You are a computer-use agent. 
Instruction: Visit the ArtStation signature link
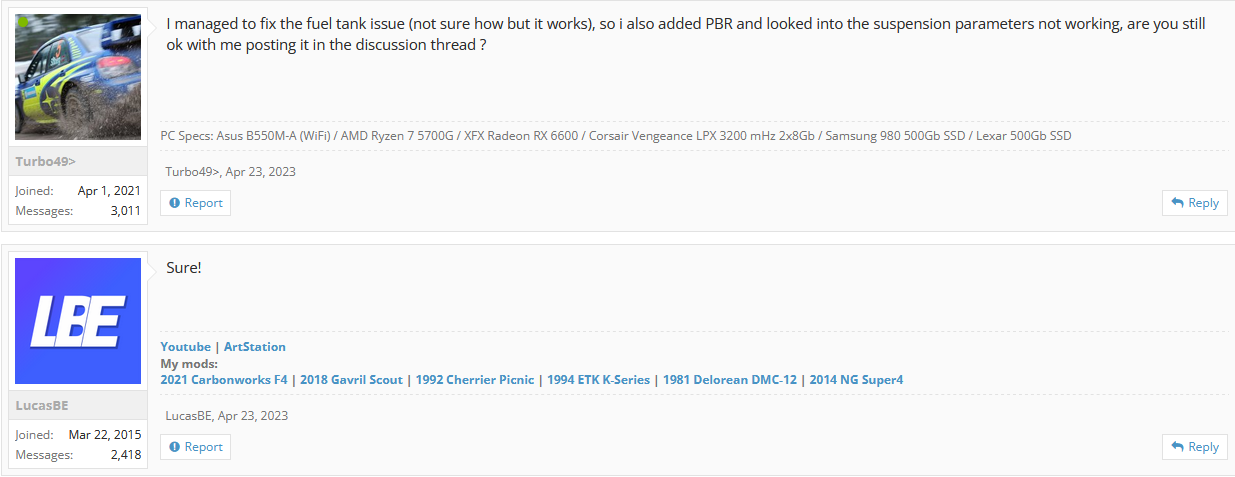[255, 347]
